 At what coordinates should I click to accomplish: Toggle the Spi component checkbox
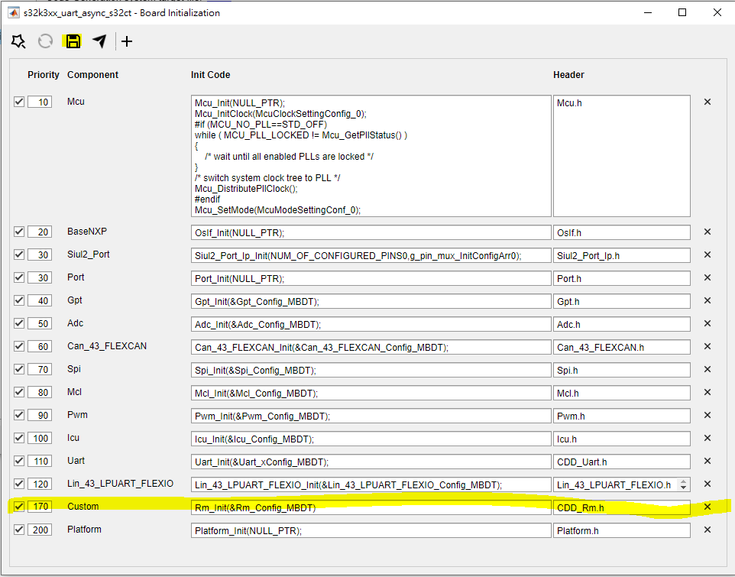[19, 369]
